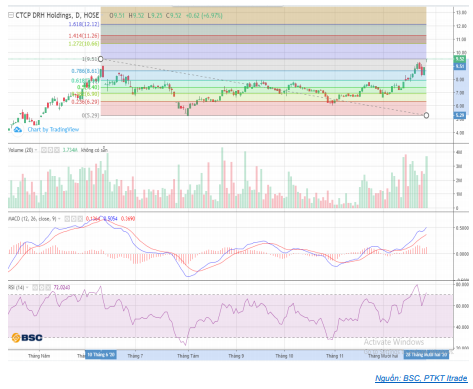Click the 28 Tháng Mười hai '20 date marker
Screen dimensions: 473x389
pyautogui.click(x=426, y=354)
